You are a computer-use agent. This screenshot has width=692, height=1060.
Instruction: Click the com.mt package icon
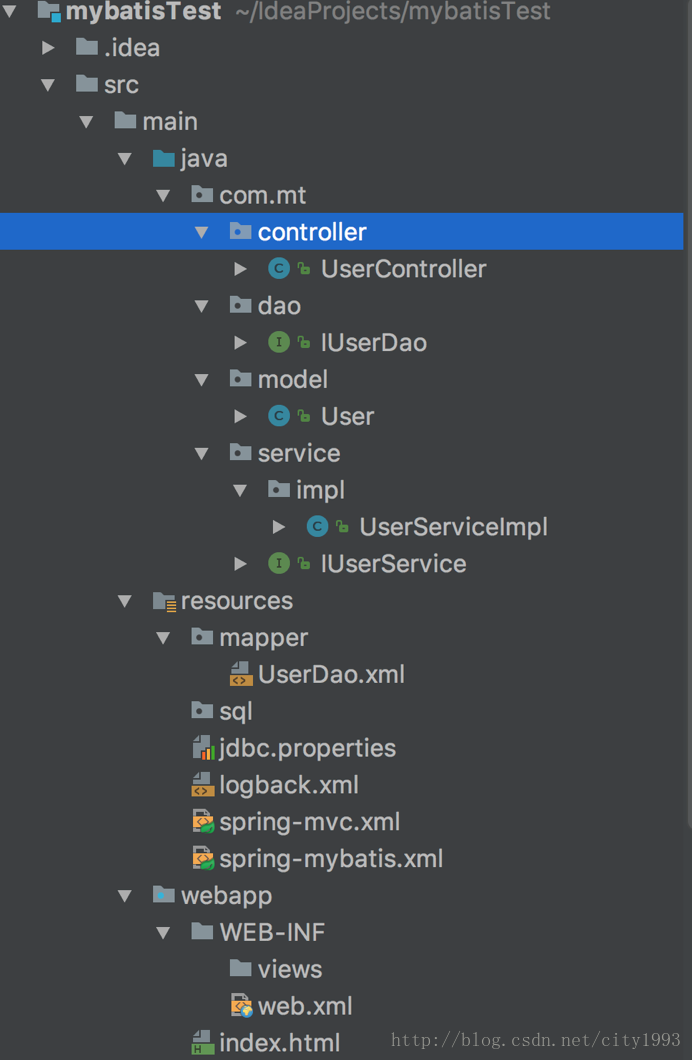tap(202, 194)
